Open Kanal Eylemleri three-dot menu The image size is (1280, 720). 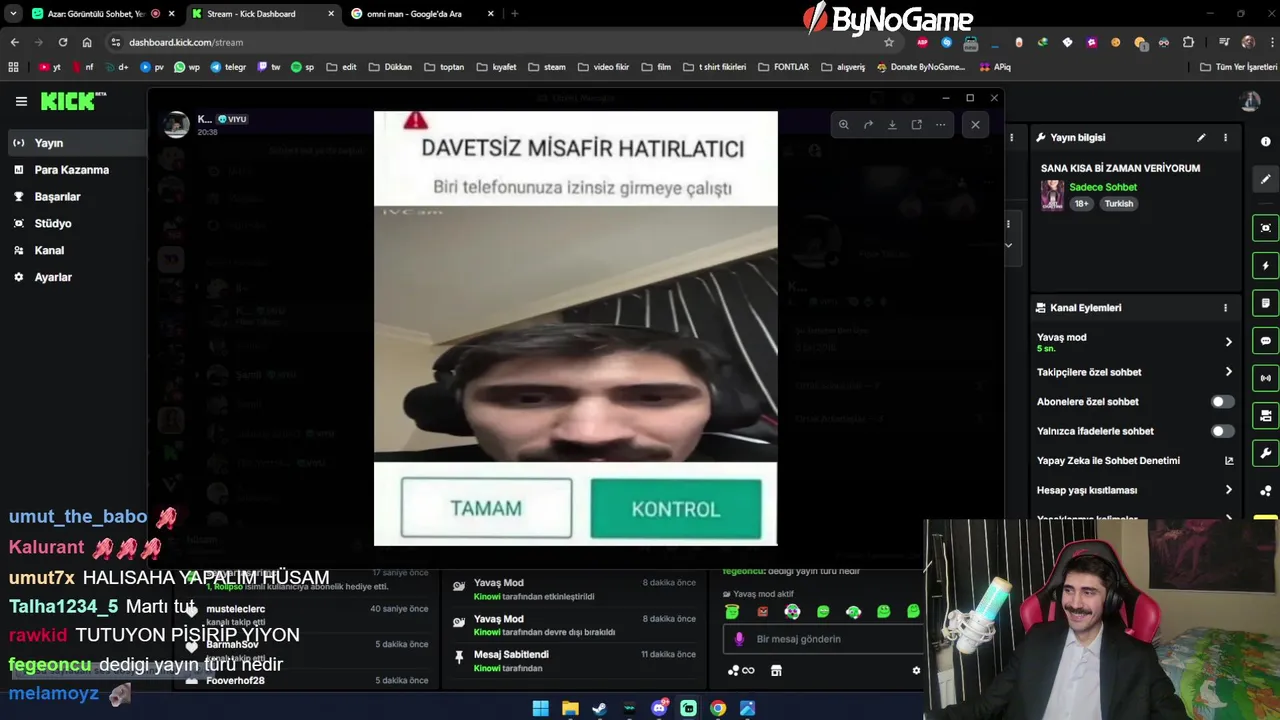click(x=1225, y=308)
